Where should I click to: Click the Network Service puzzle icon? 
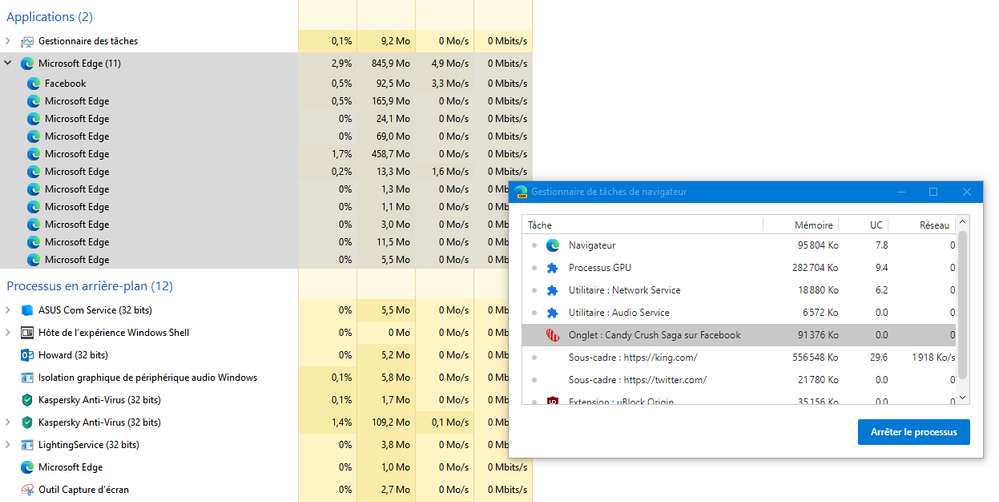click(552, 290)
